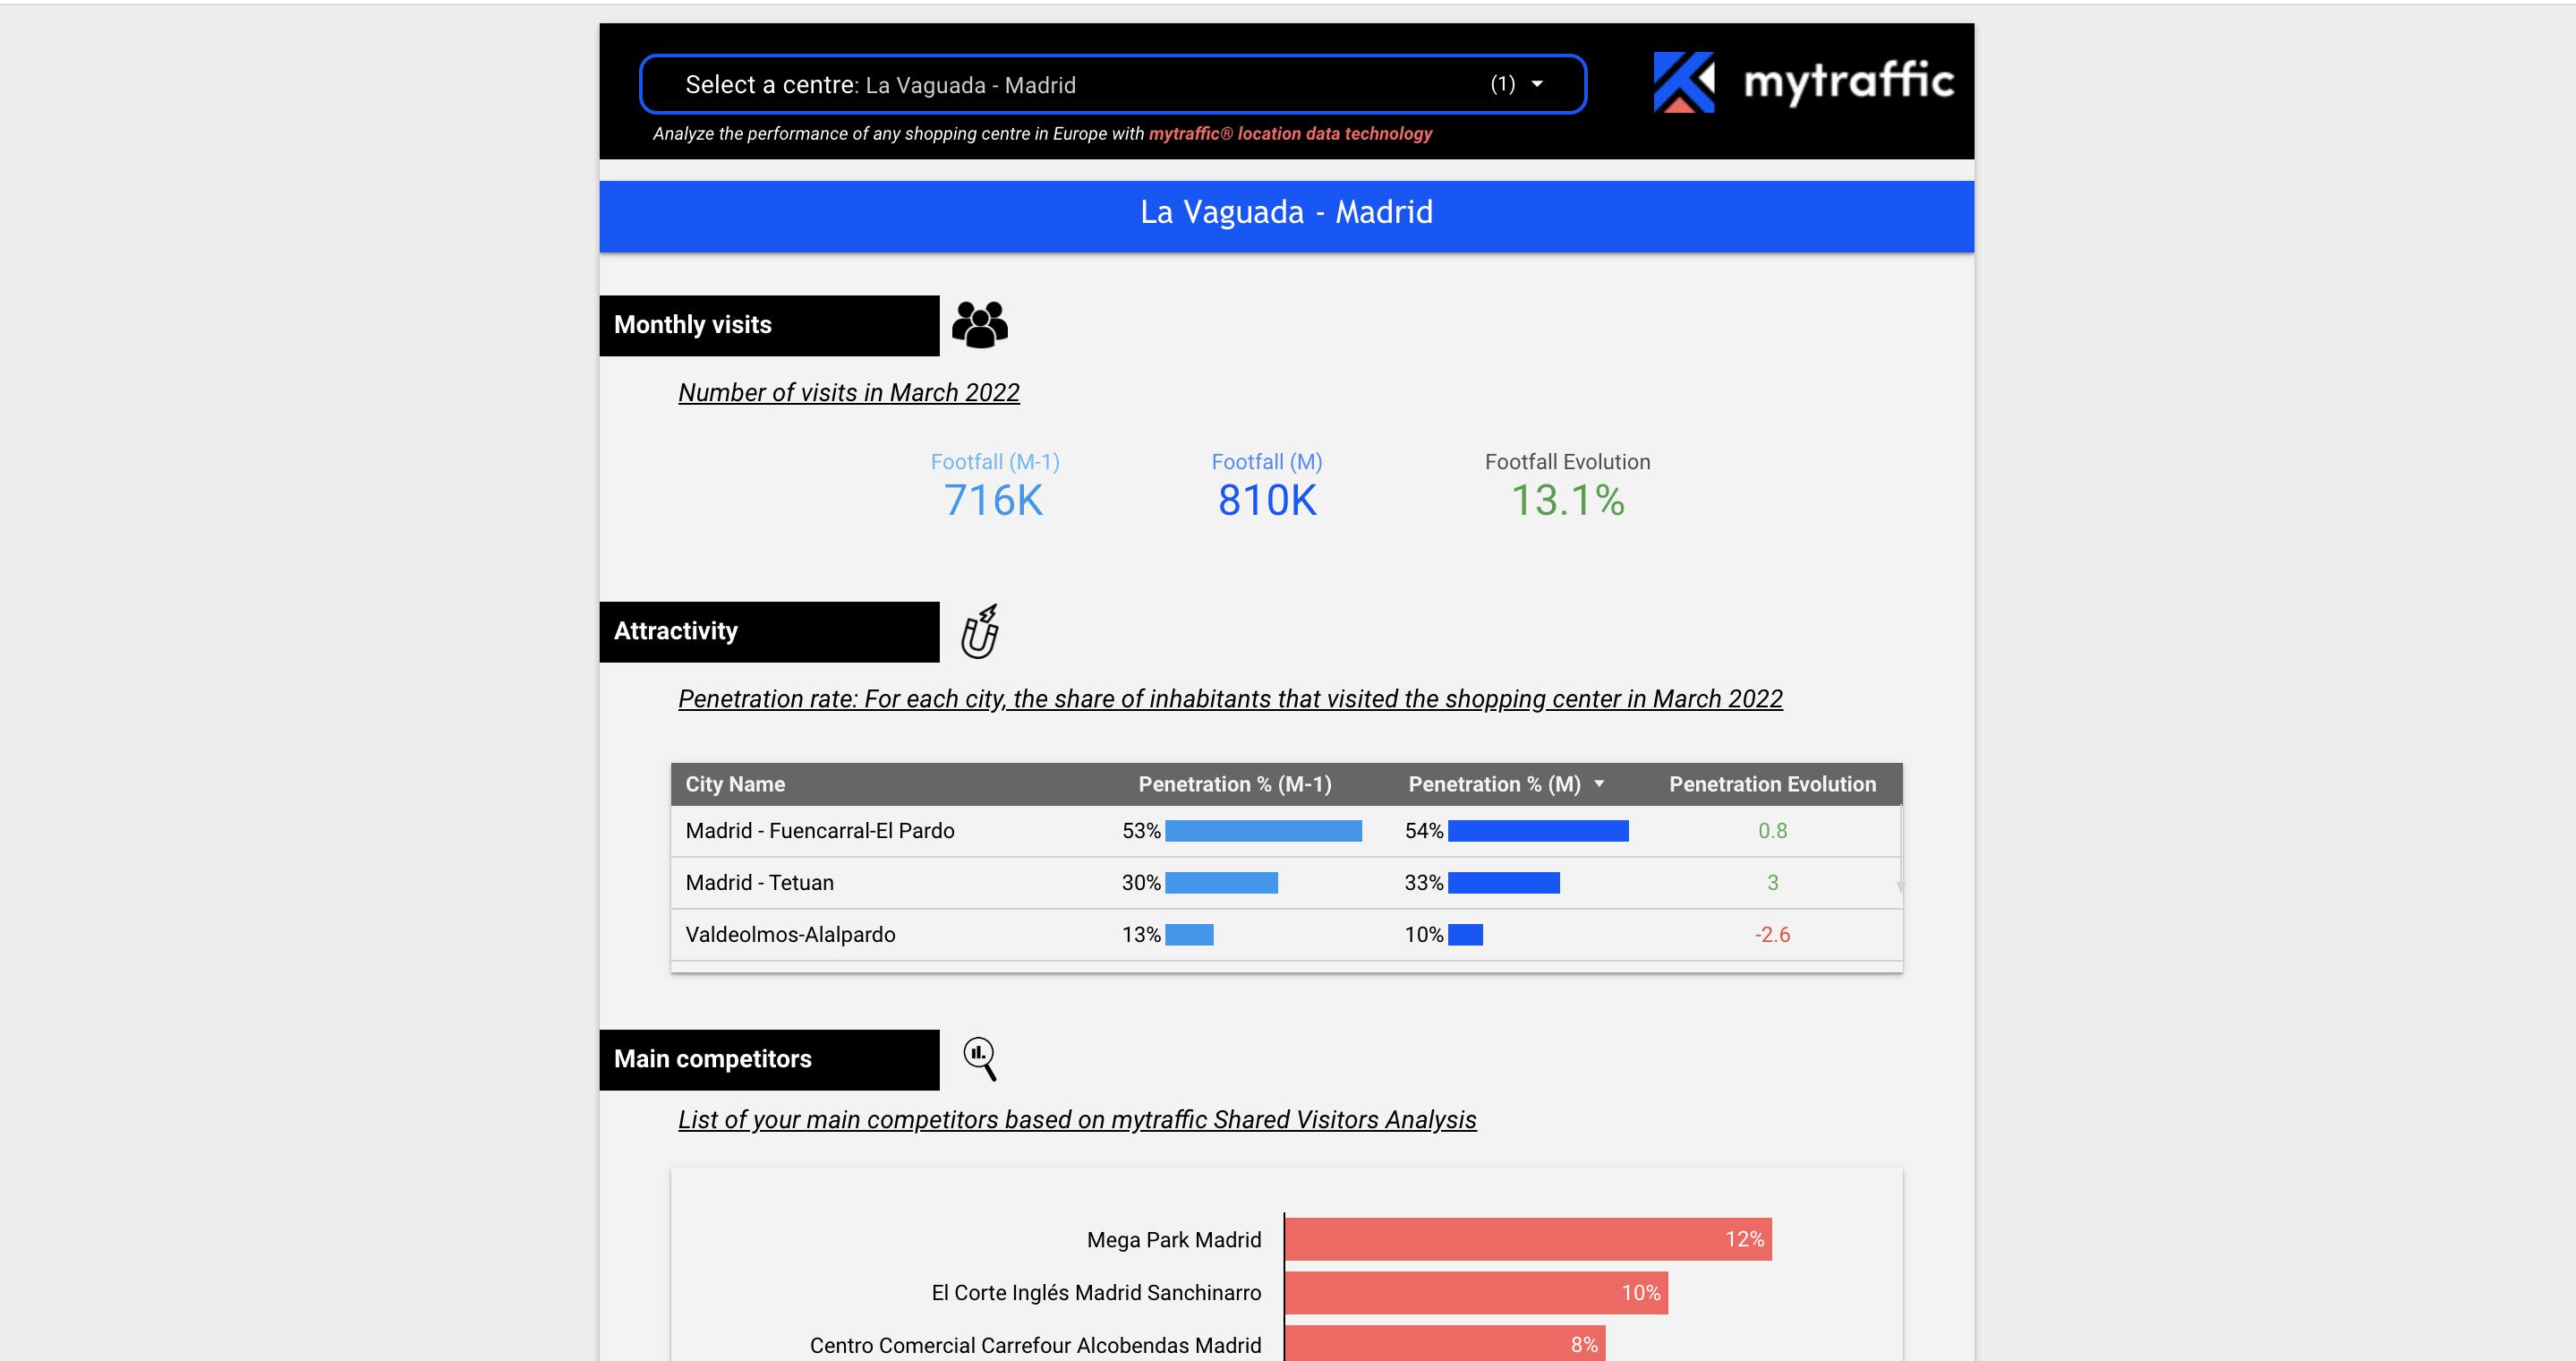Click the 716K footfall value
Viewport: 2576px width, 1361px height.
[993, 500]
